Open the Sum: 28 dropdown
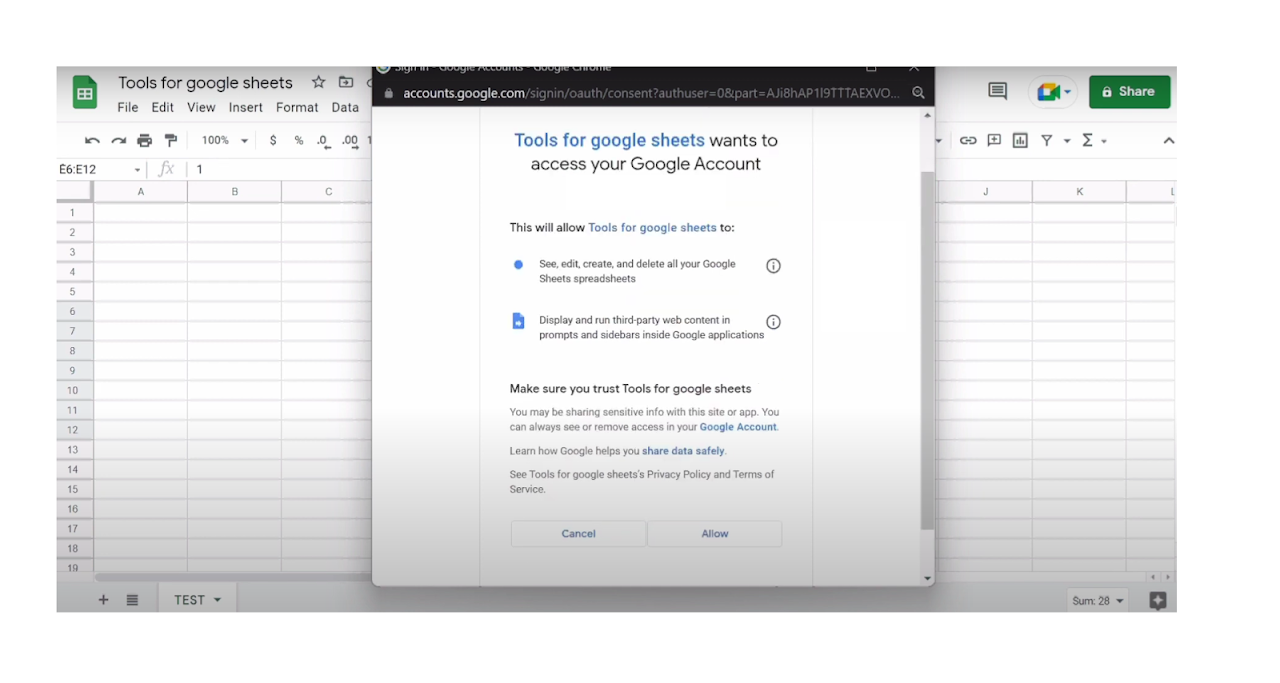This screenshot has width=1280, height=683. 1098,601
